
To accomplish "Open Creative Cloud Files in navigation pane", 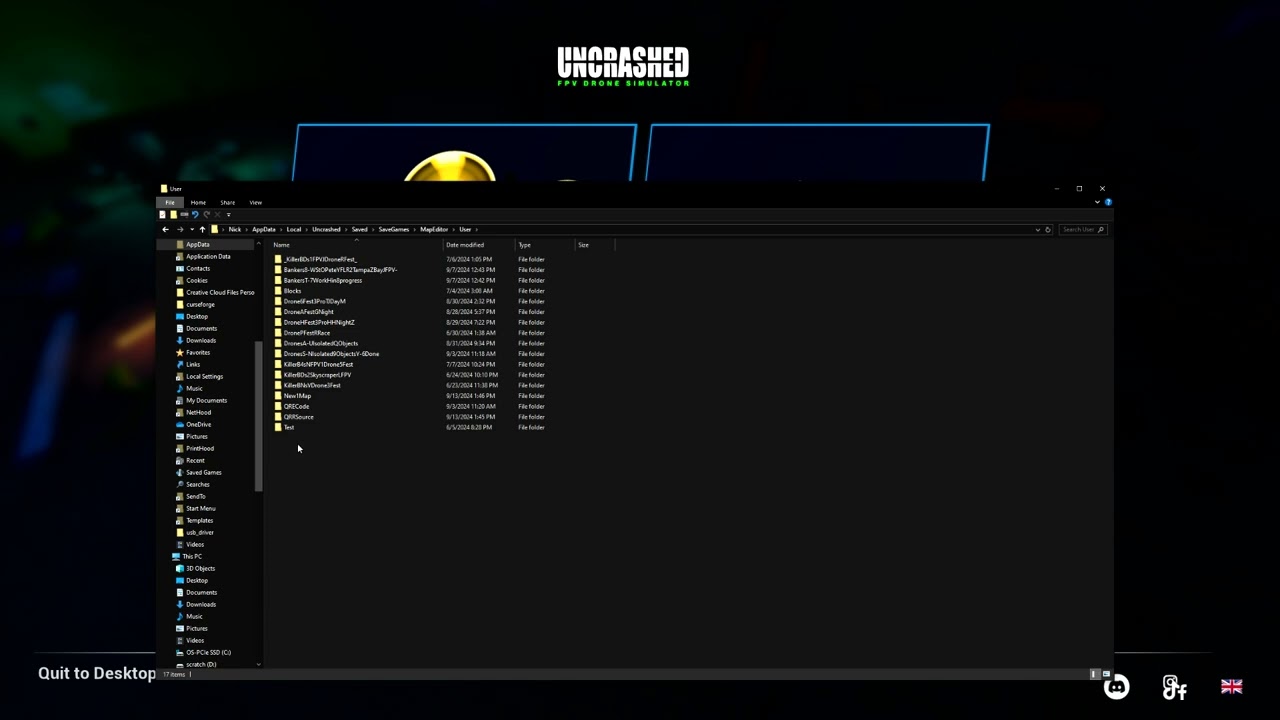I will click(x=220, y=292).
